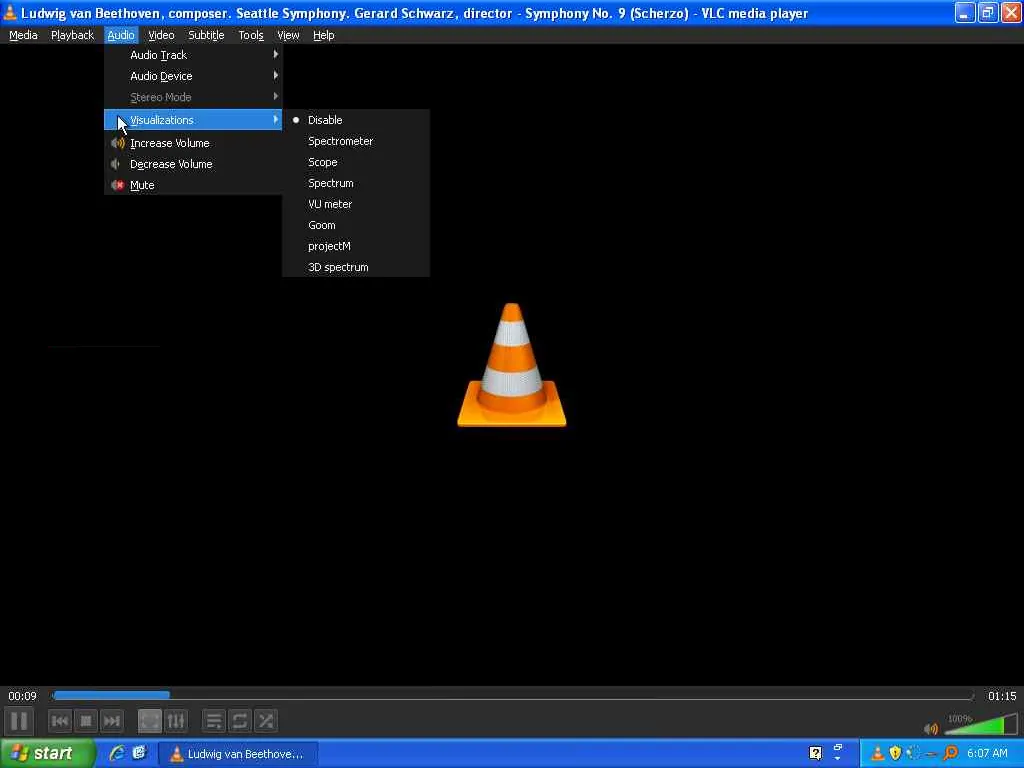
Task: Open the Tools menu
Action: 251,35
